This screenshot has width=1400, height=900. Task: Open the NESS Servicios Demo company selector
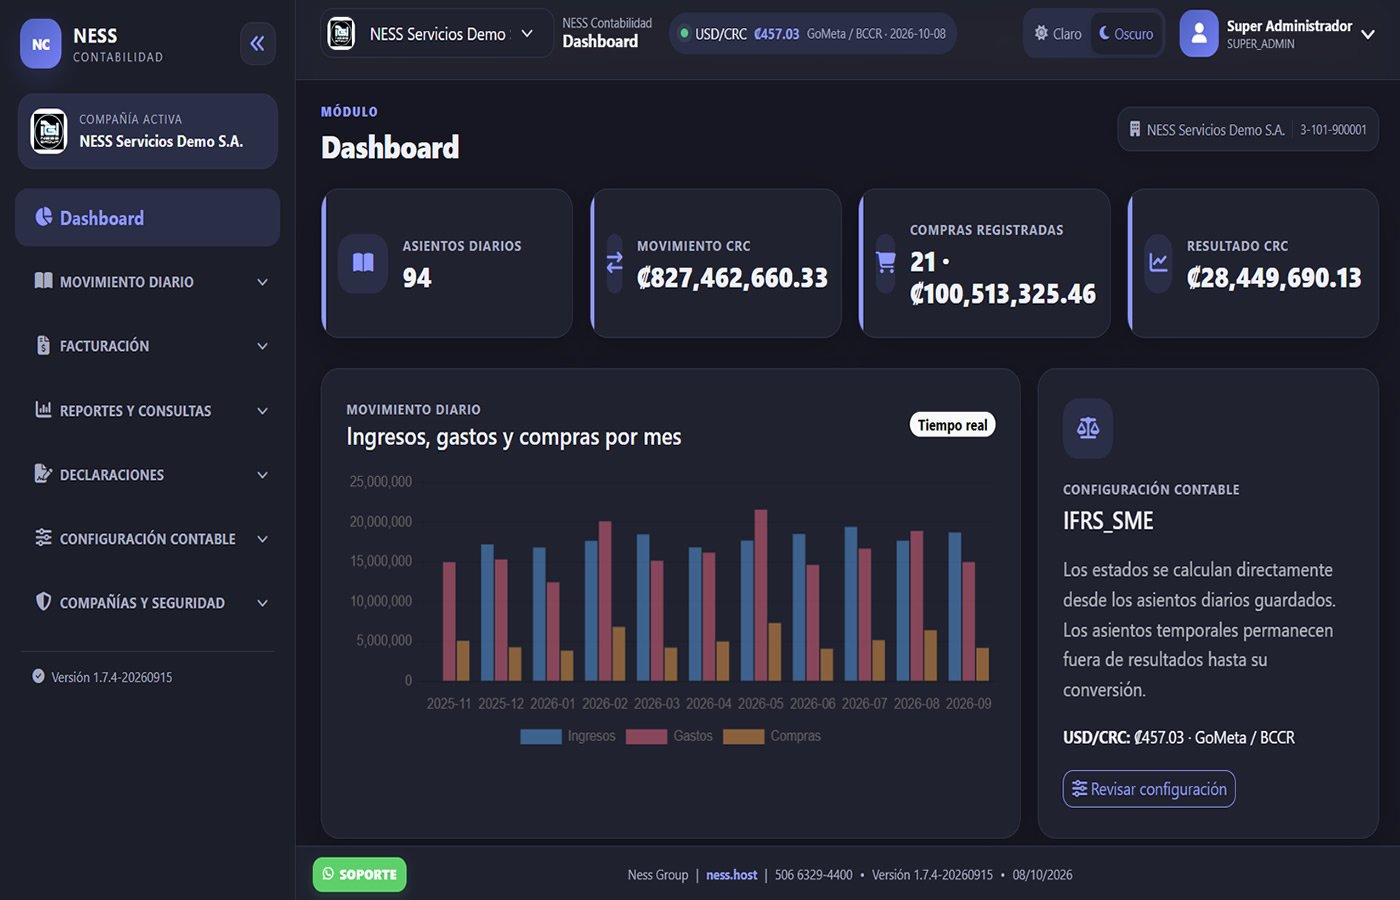click(x=436, y=34)
